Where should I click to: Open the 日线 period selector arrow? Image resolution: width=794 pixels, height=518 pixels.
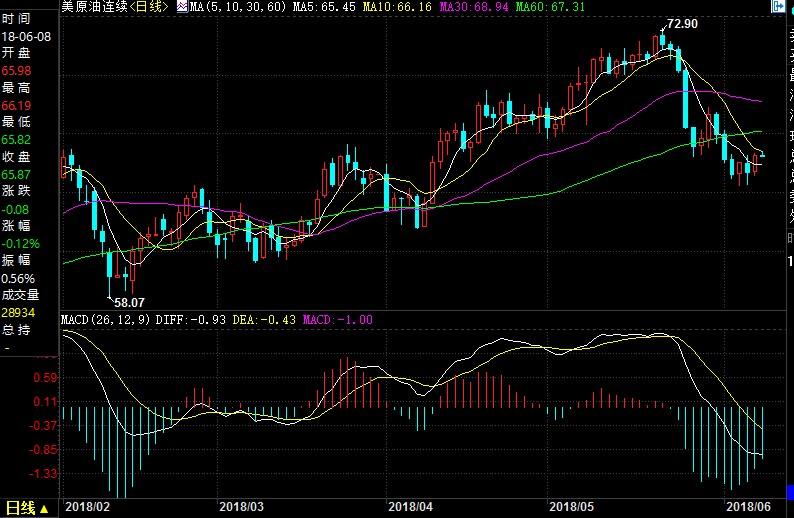[44, 508]
